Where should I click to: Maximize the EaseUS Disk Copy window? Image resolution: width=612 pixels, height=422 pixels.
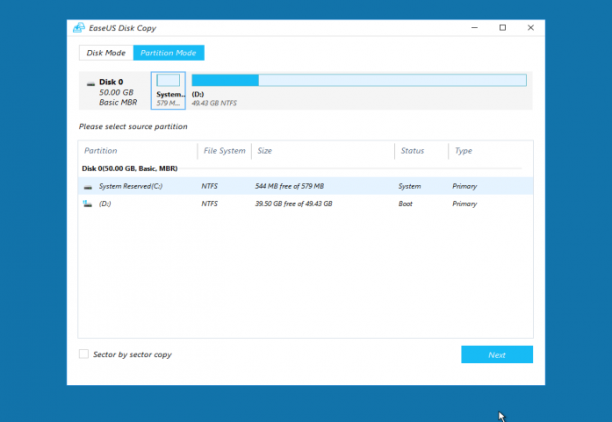pos(503,28)
